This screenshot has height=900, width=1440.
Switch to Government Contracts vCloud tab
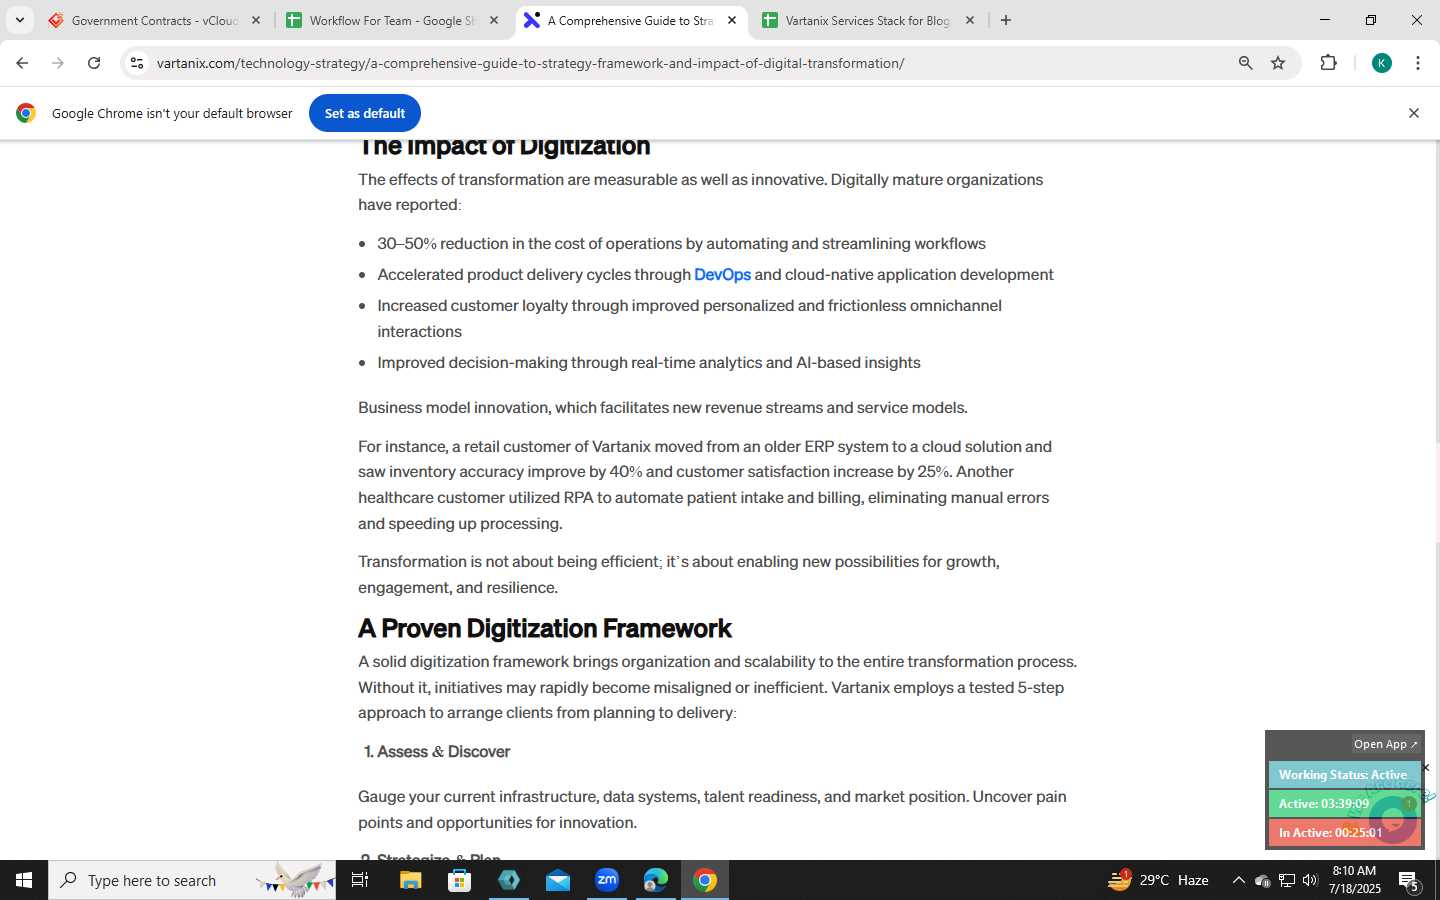point(154,20)
